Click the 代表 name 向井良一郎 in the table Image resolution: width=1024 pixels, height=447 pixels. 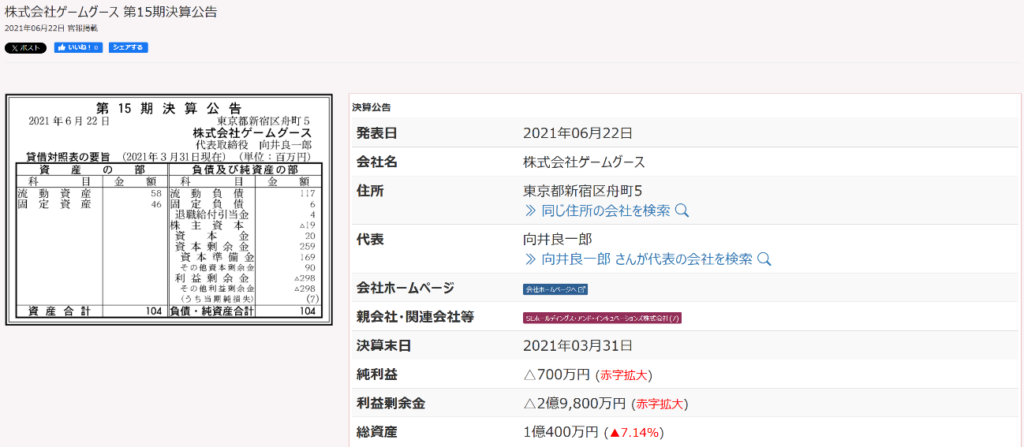[x=558, y=239]
